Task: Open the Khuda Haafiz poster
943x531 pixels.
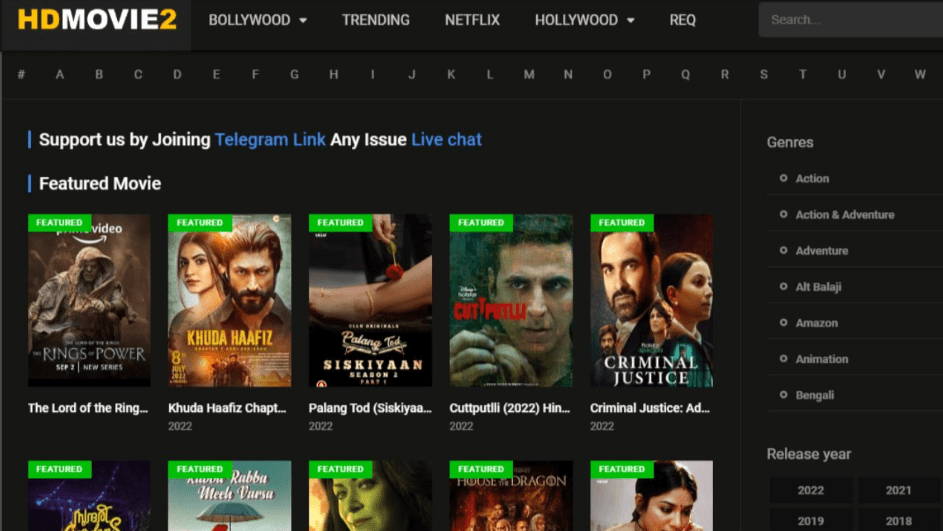Action: [230, 300]
